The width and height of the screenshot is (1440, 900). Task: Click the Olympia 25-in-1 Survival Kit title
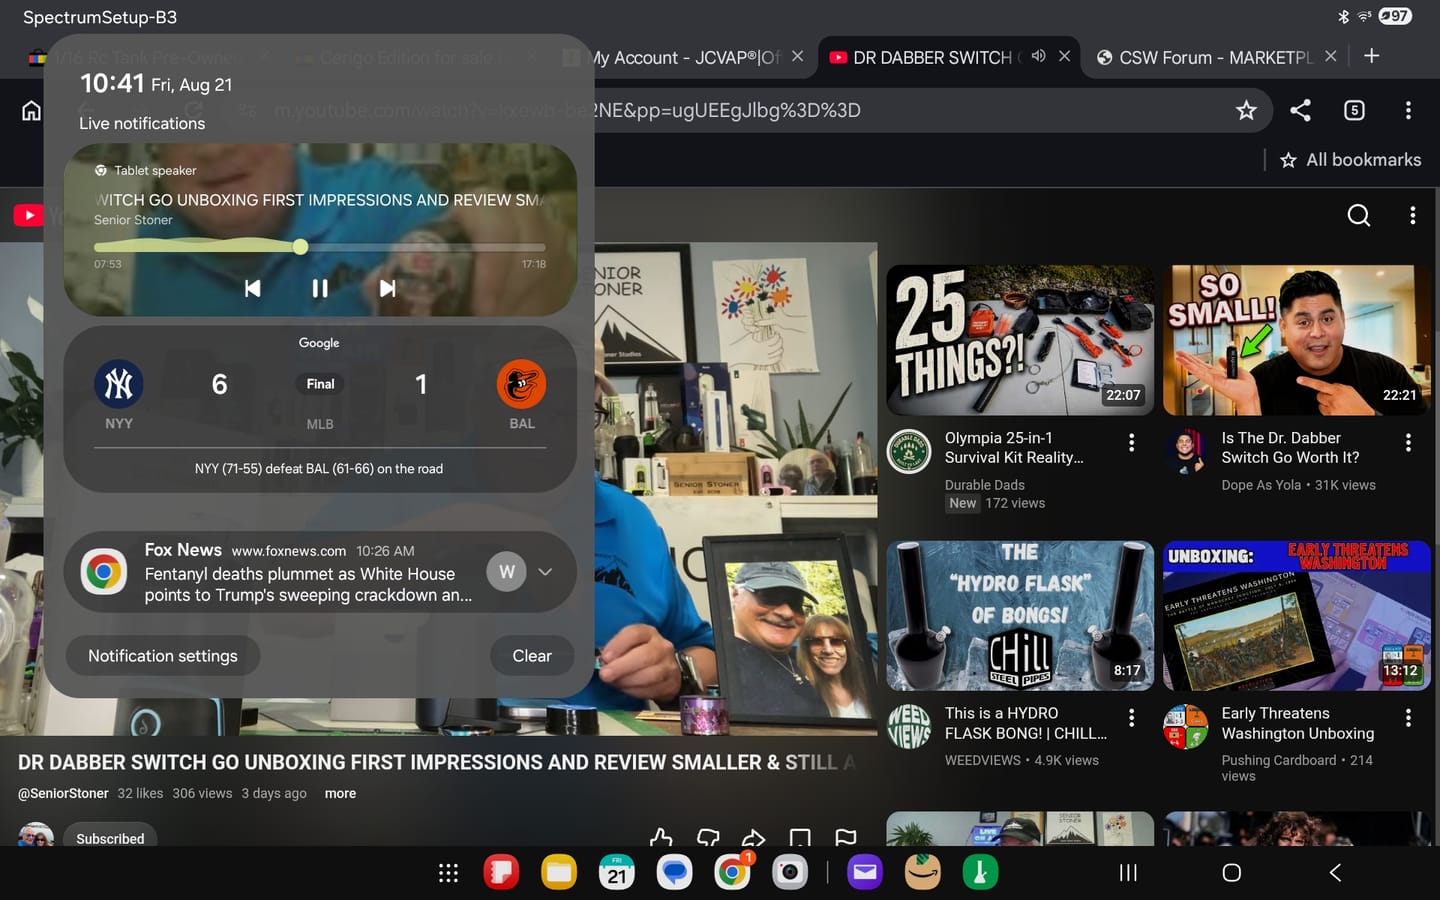pos(1014,447)
